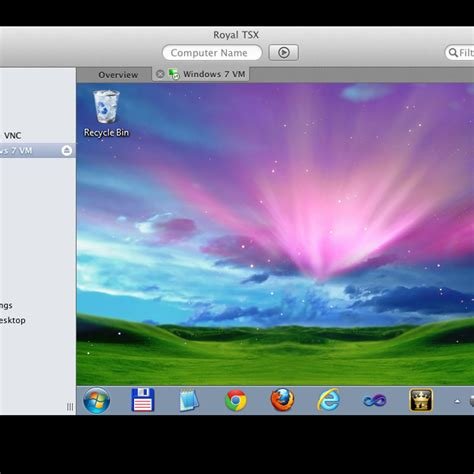
Task: Launch the floppy disk save icon in taskbar
Action: 143,400
